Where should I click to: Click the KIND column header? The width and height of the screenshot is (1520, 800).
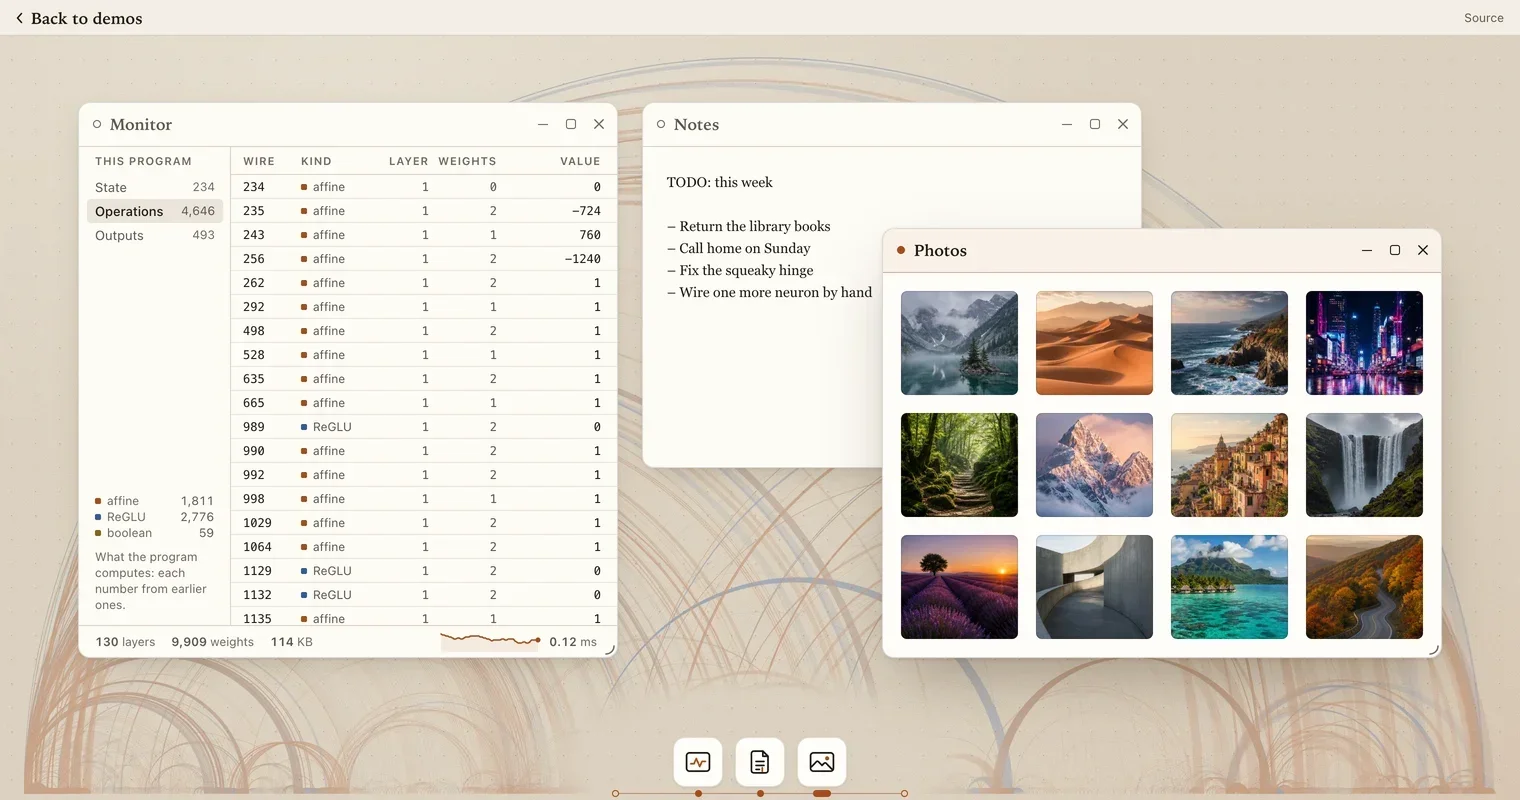pos(316,161)
